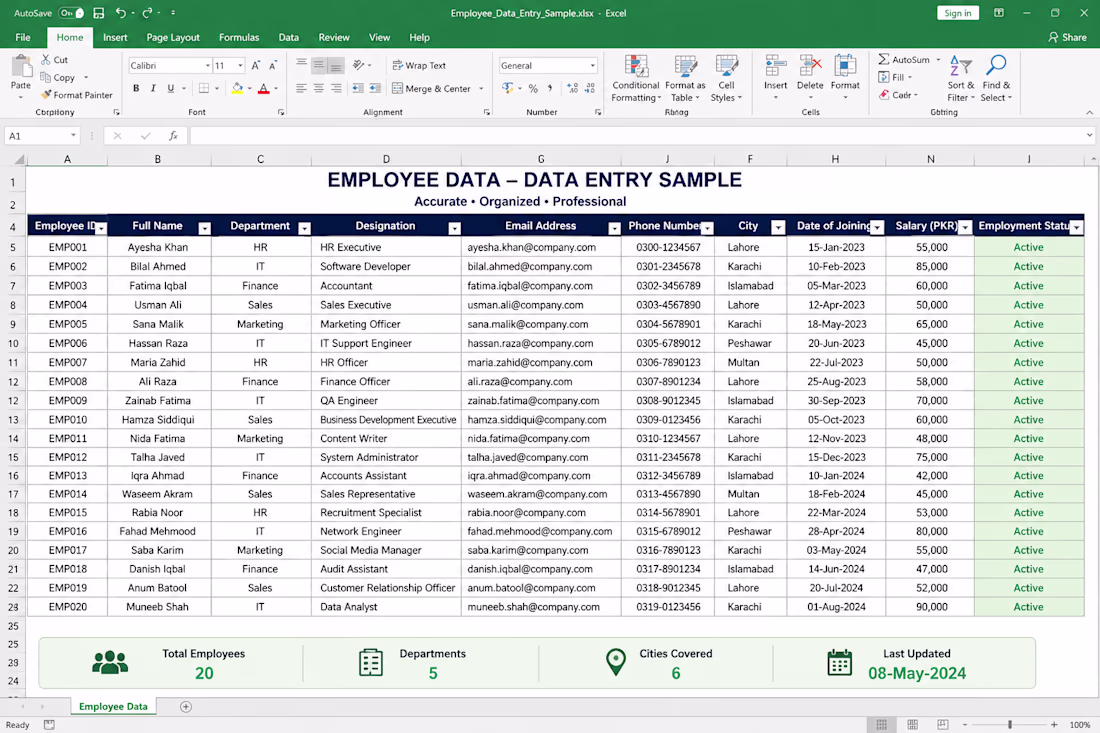Open the City column filter dropdown
This screenshot has width=1100, height=733.
click(778, 227)
